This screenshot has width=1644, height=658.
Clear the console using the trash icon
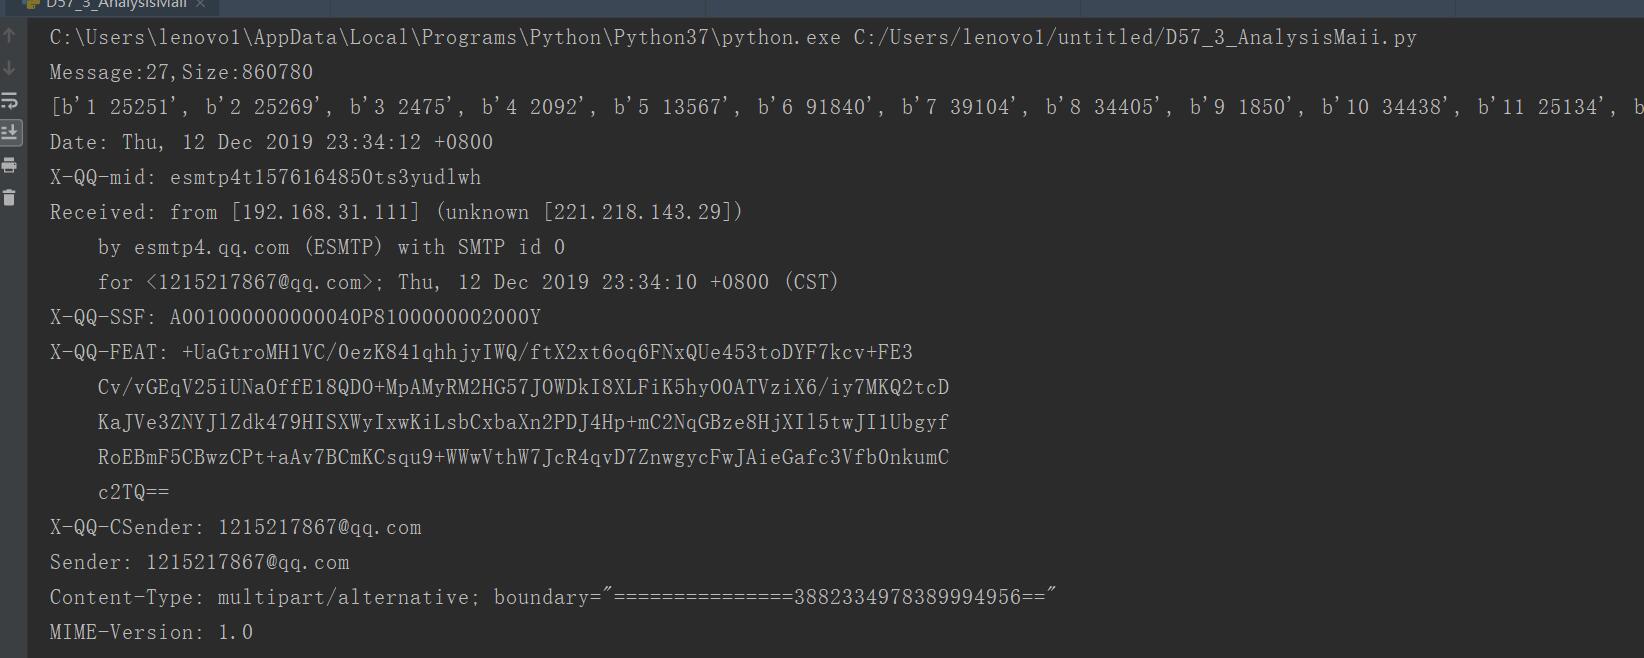tap(10, 196)
